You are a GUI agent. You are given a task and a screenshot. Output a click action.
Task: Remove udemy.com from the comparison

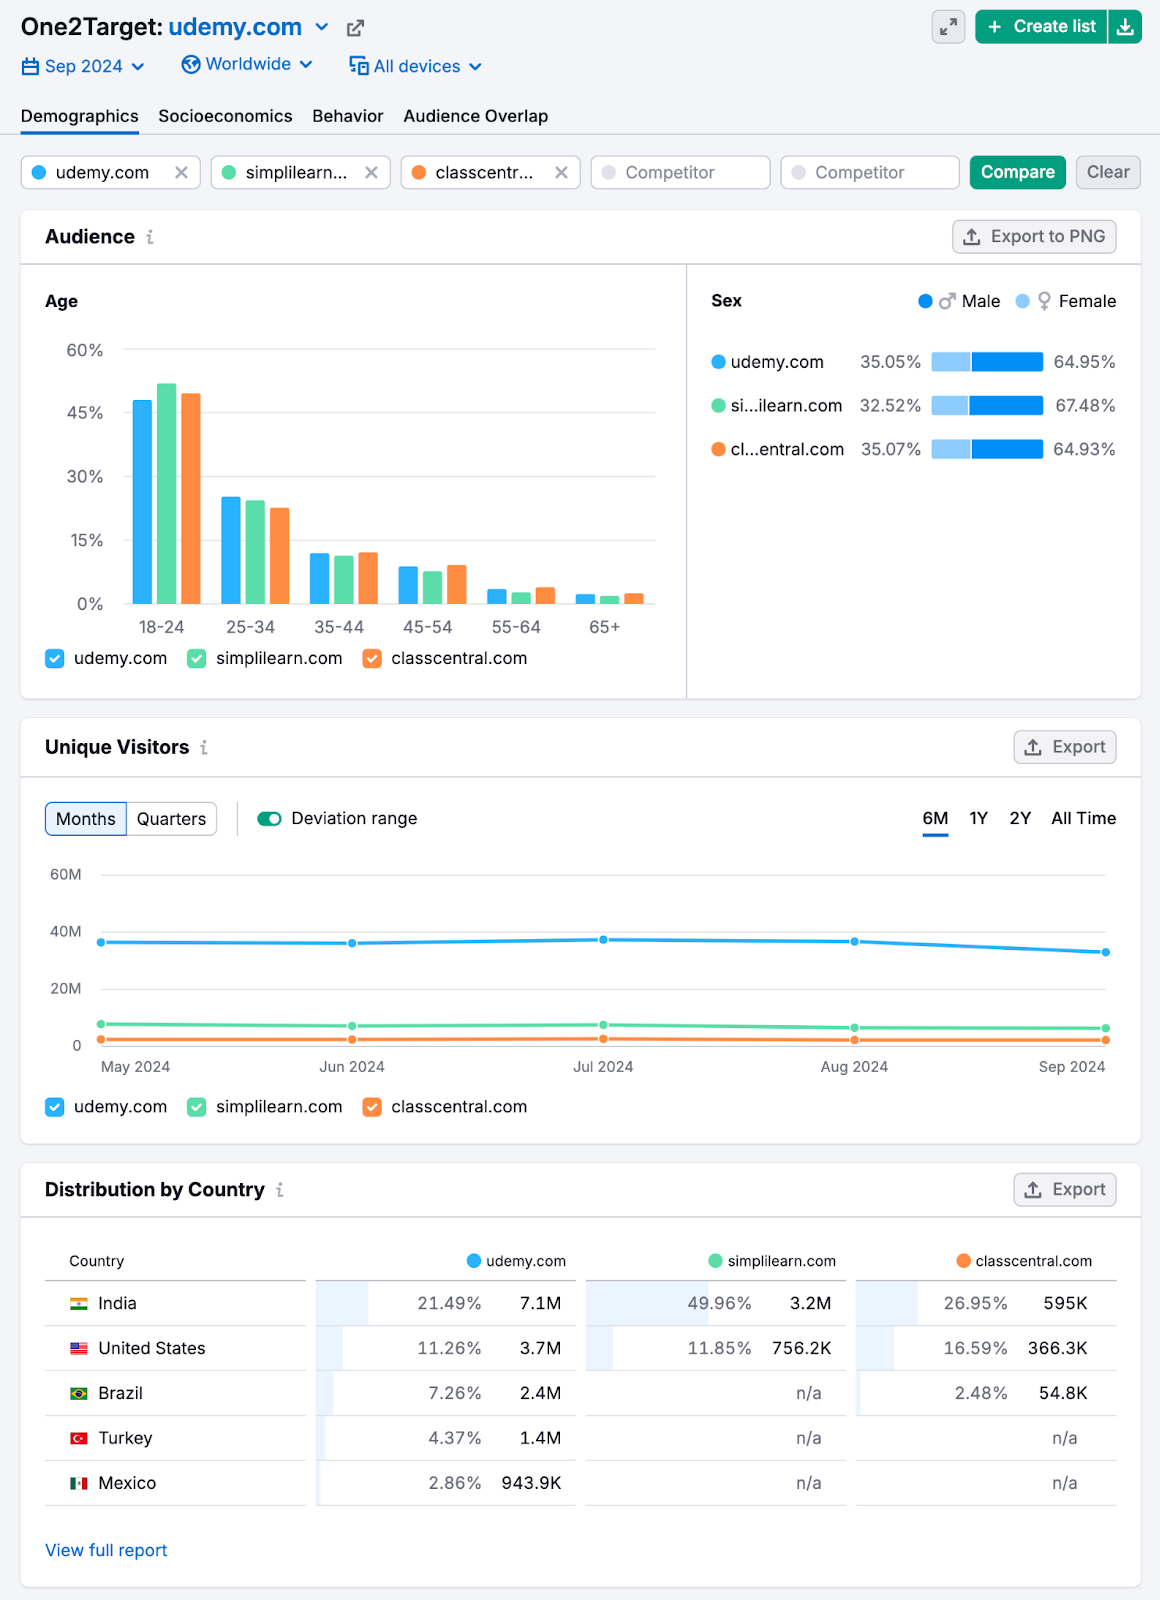pyautogui.click(x=181, y=172)
